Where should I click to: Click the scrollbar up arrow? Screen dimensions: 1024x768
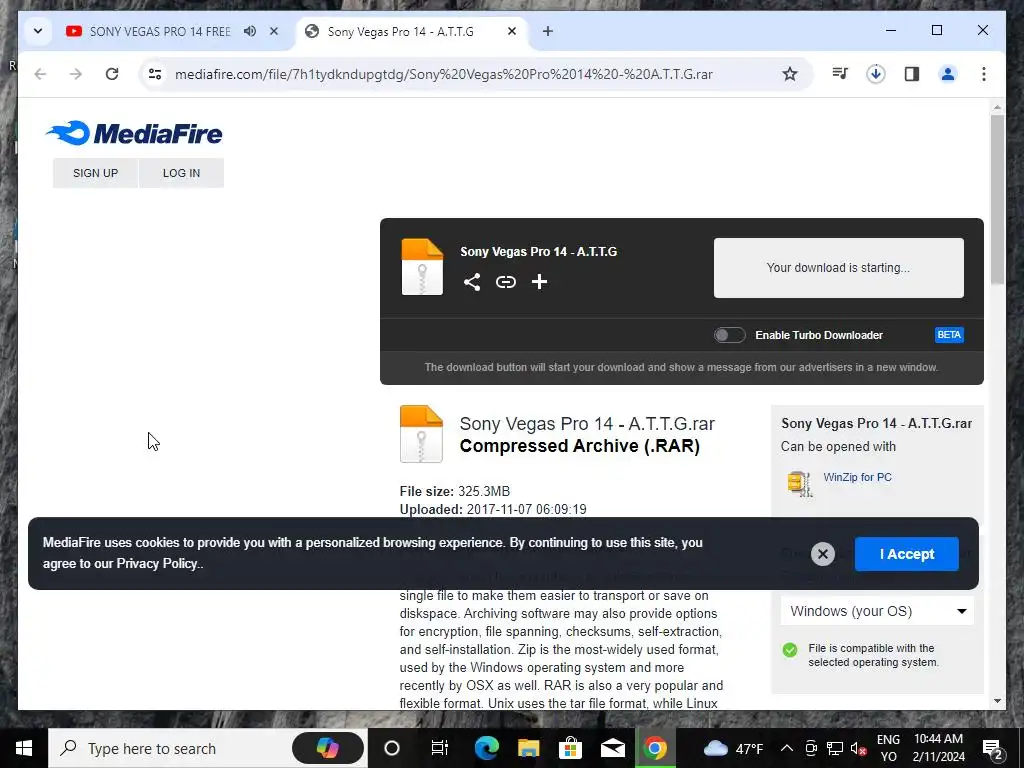997,107
